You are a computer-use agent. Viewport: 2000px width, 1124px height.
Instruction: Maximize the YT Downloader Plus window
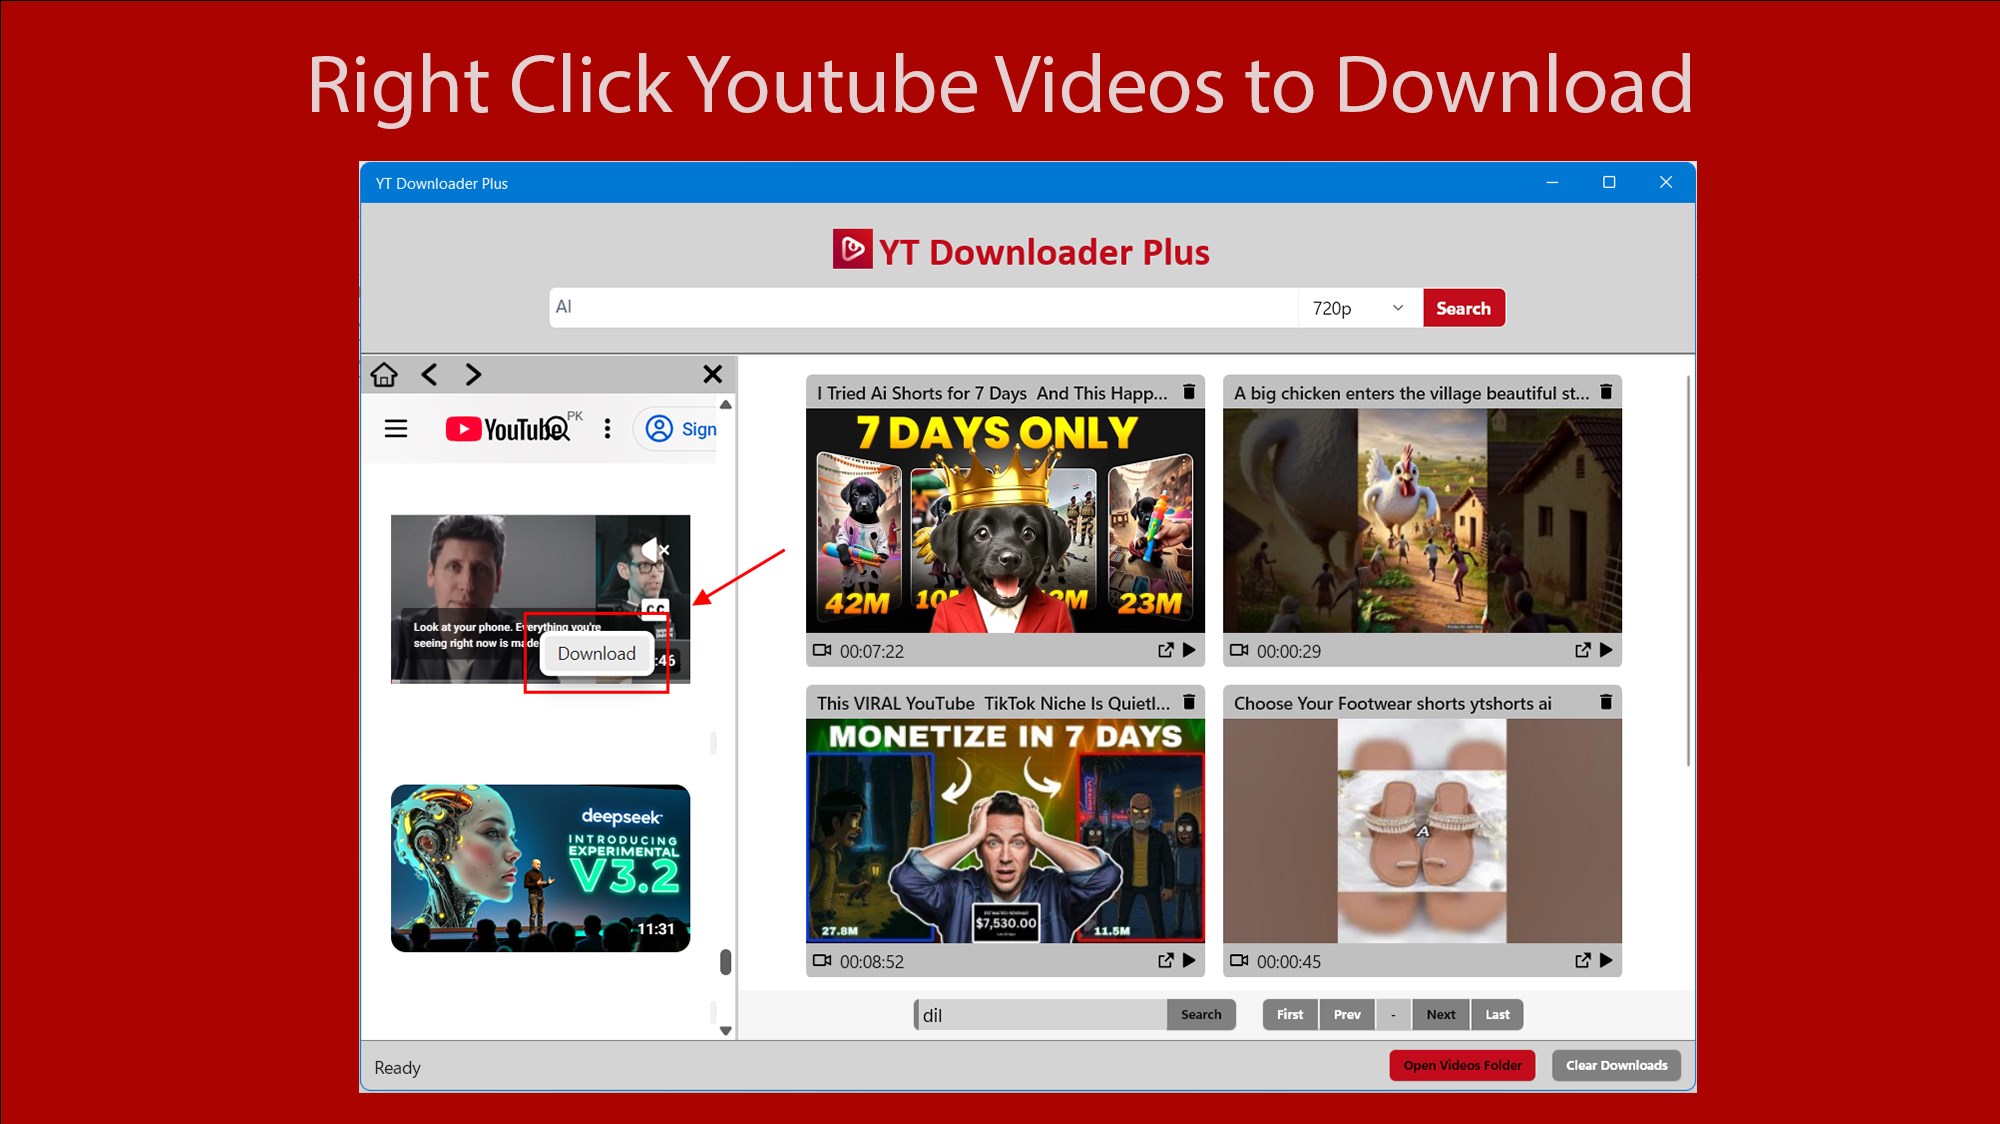coord(1609,182)
